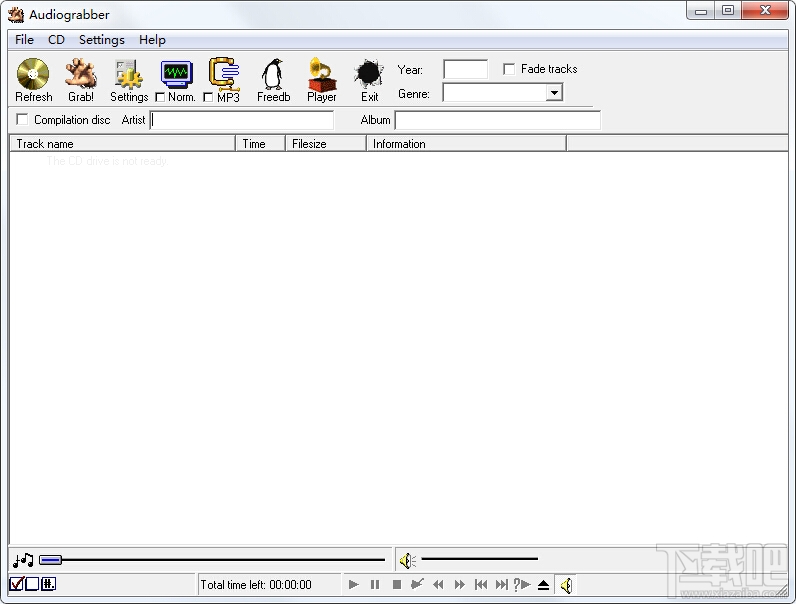Click the question-mark play intro button
Image resolution: width=796 pixels, height=604 pixels.
[522, 585]
